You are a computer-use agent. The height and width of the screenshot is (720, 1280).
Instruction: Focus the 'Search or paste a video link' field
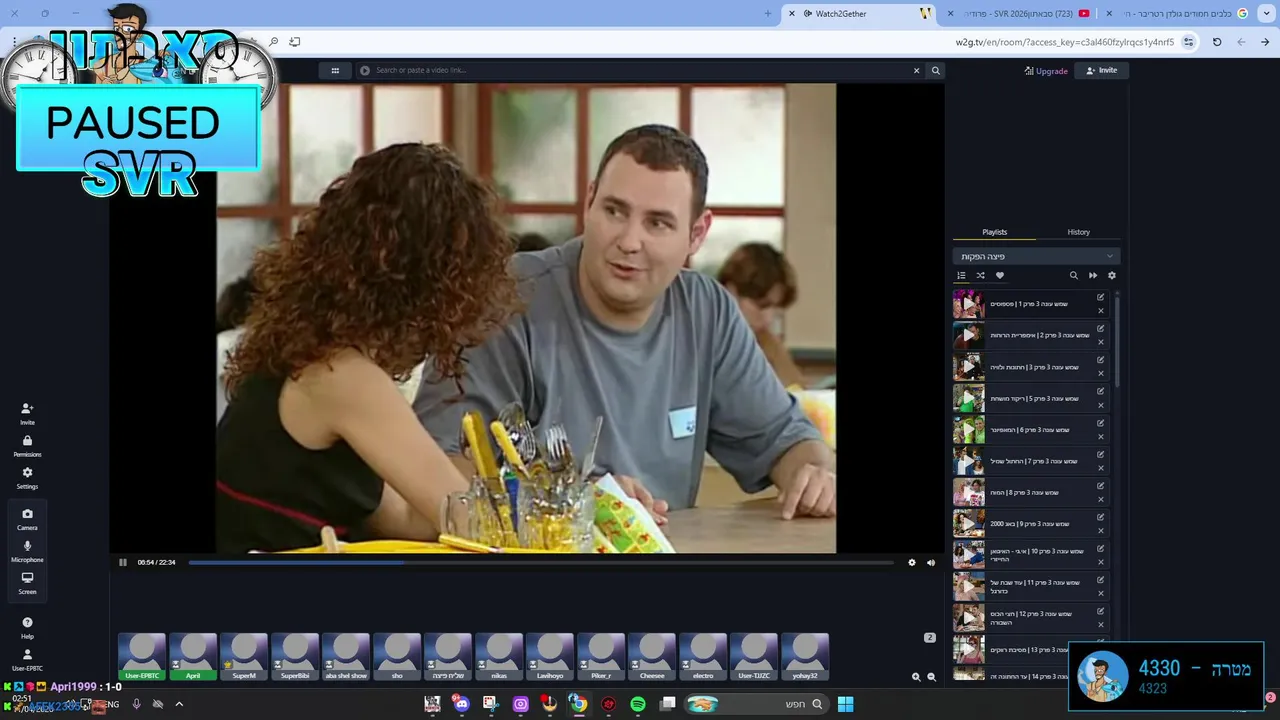pos(640,70)
